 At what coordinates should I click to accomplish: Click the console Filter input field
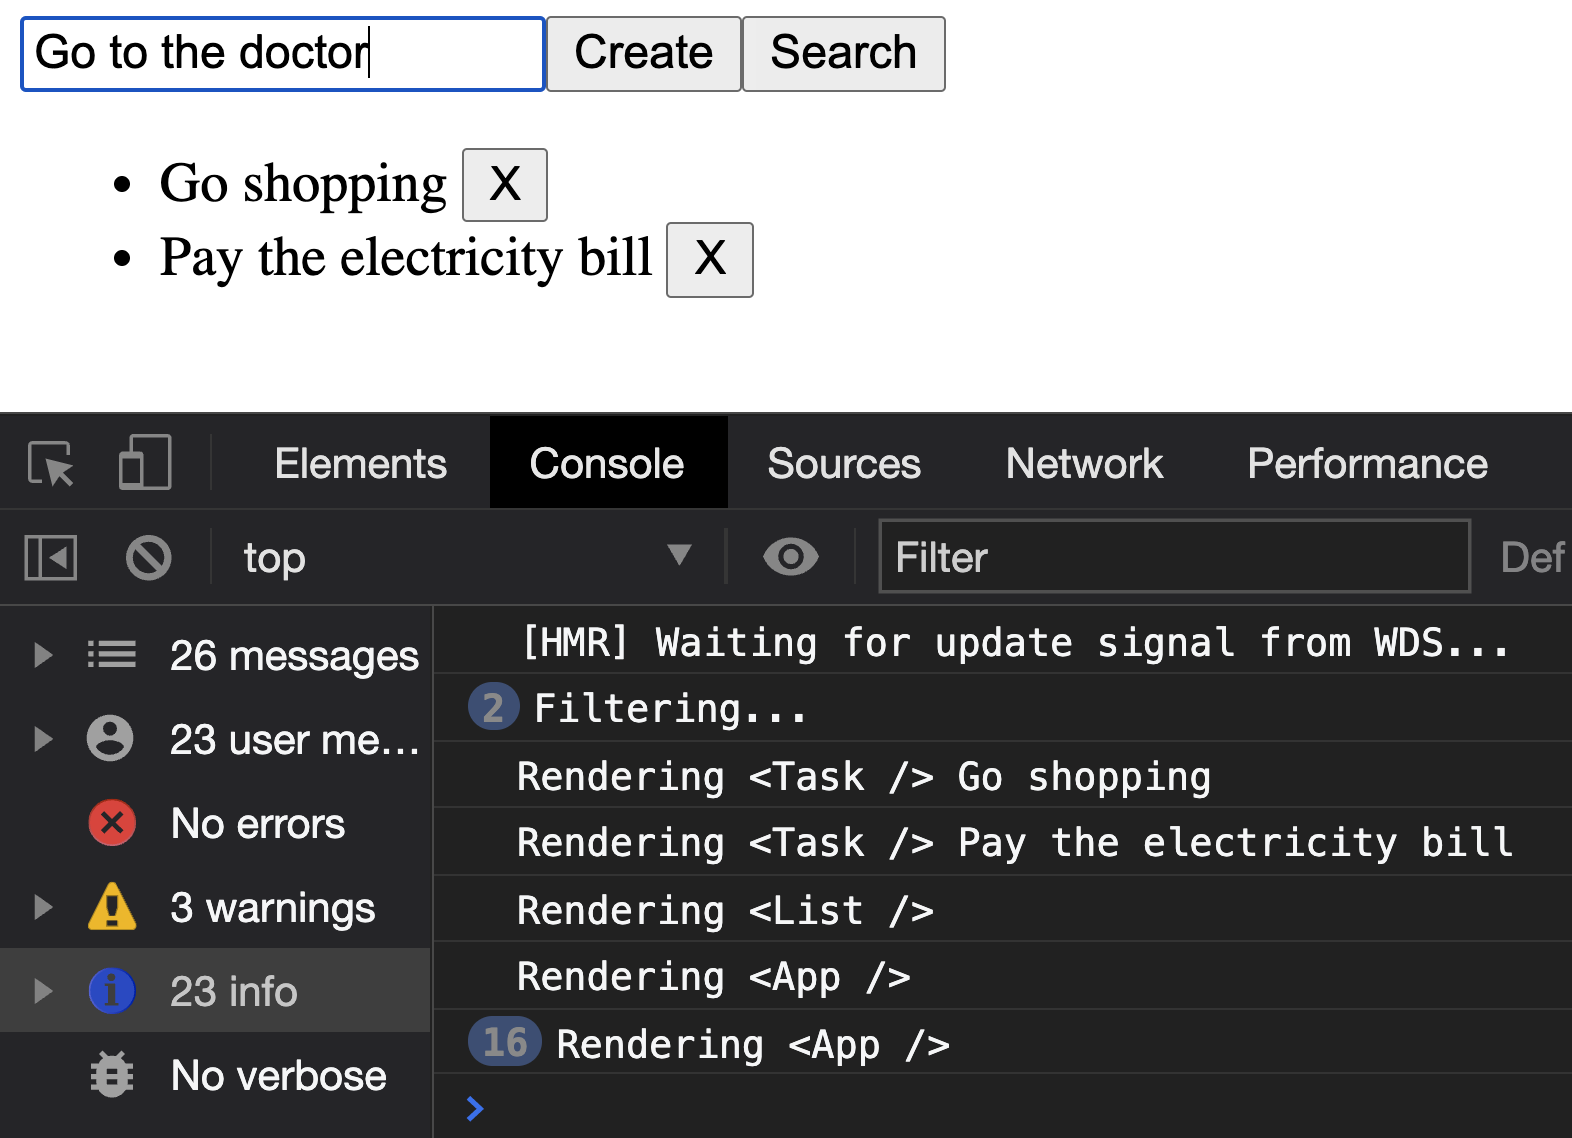point(1174,557)
